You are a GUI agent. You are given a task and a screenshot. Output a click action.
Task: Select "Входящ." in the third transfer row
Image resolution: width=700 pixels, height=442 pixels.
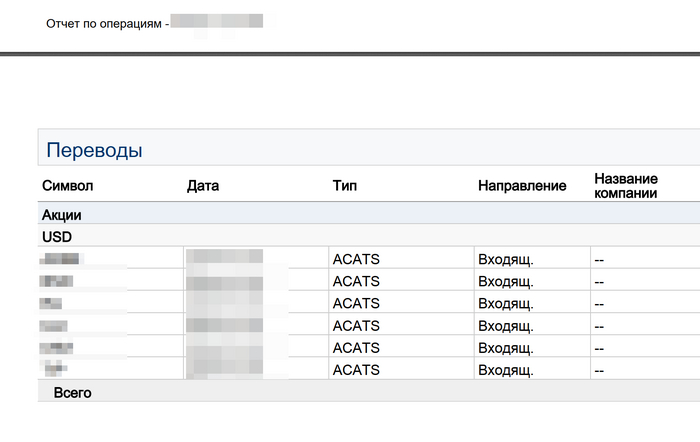[506, 304]
